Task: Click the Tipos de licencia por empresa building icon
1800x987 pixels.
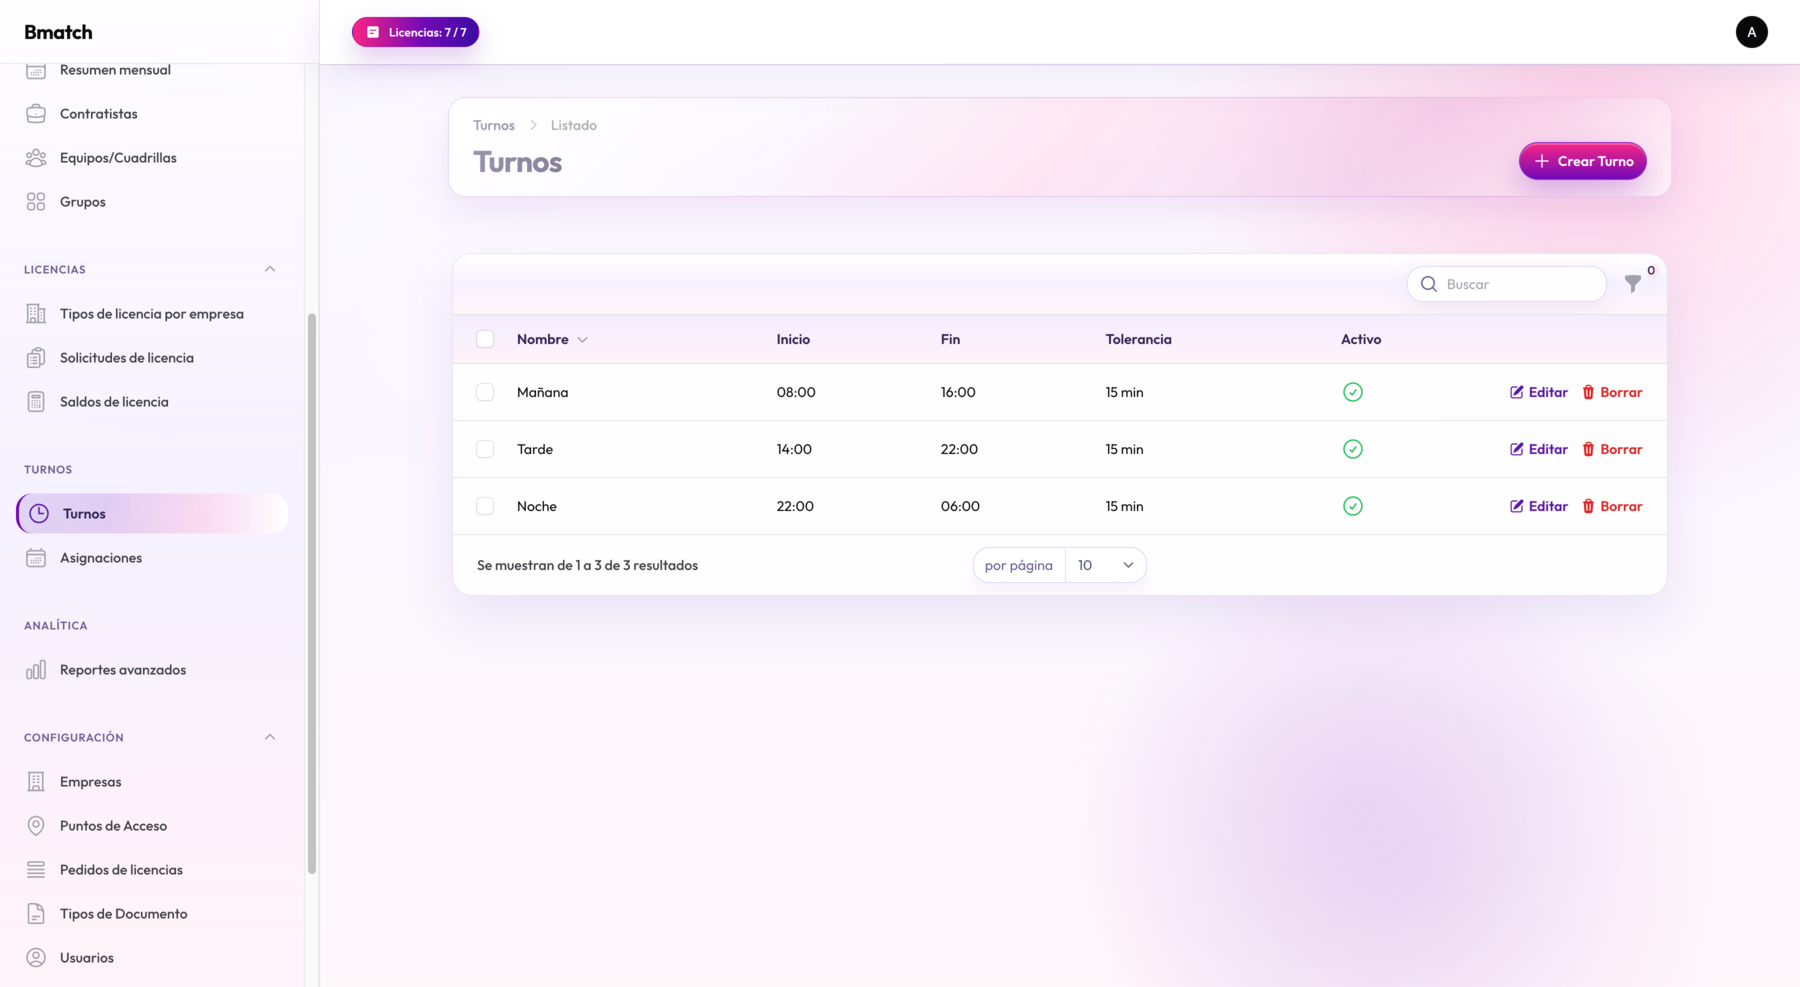Action: tap(36, 314)
